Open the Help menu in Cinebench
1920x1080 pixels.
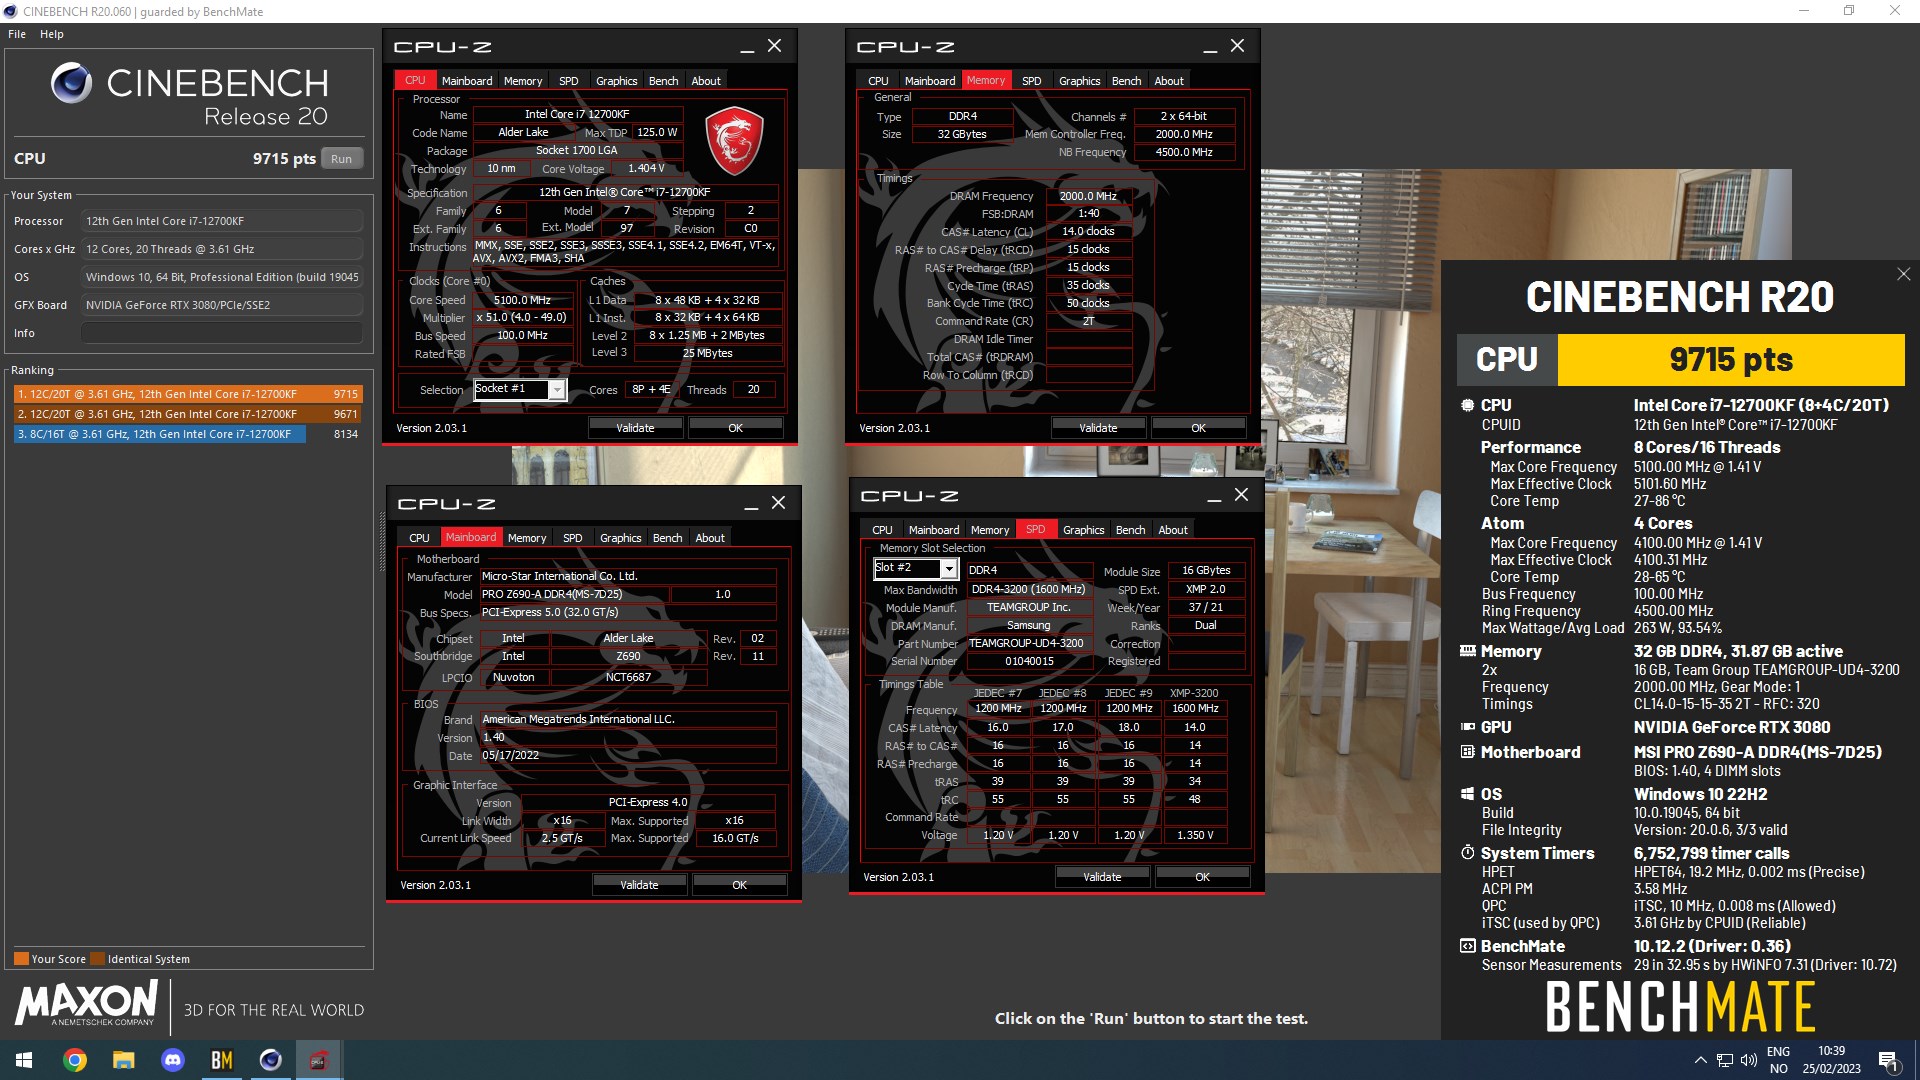[52, 34]
